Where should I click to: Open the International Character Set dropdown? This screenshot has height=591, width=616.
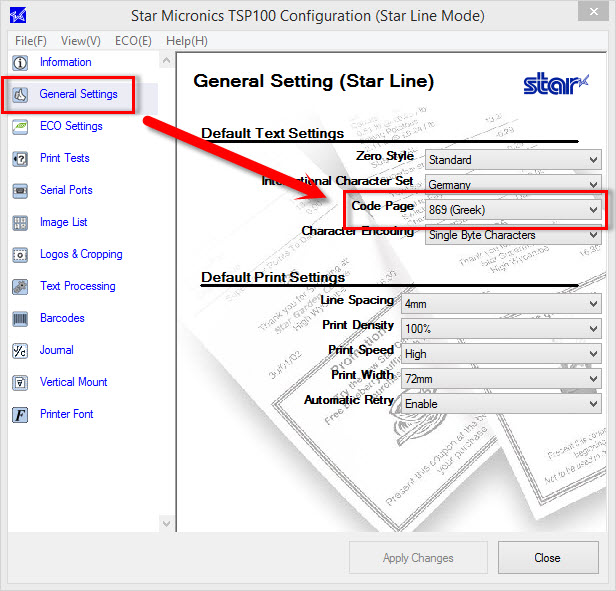point(513,184)
